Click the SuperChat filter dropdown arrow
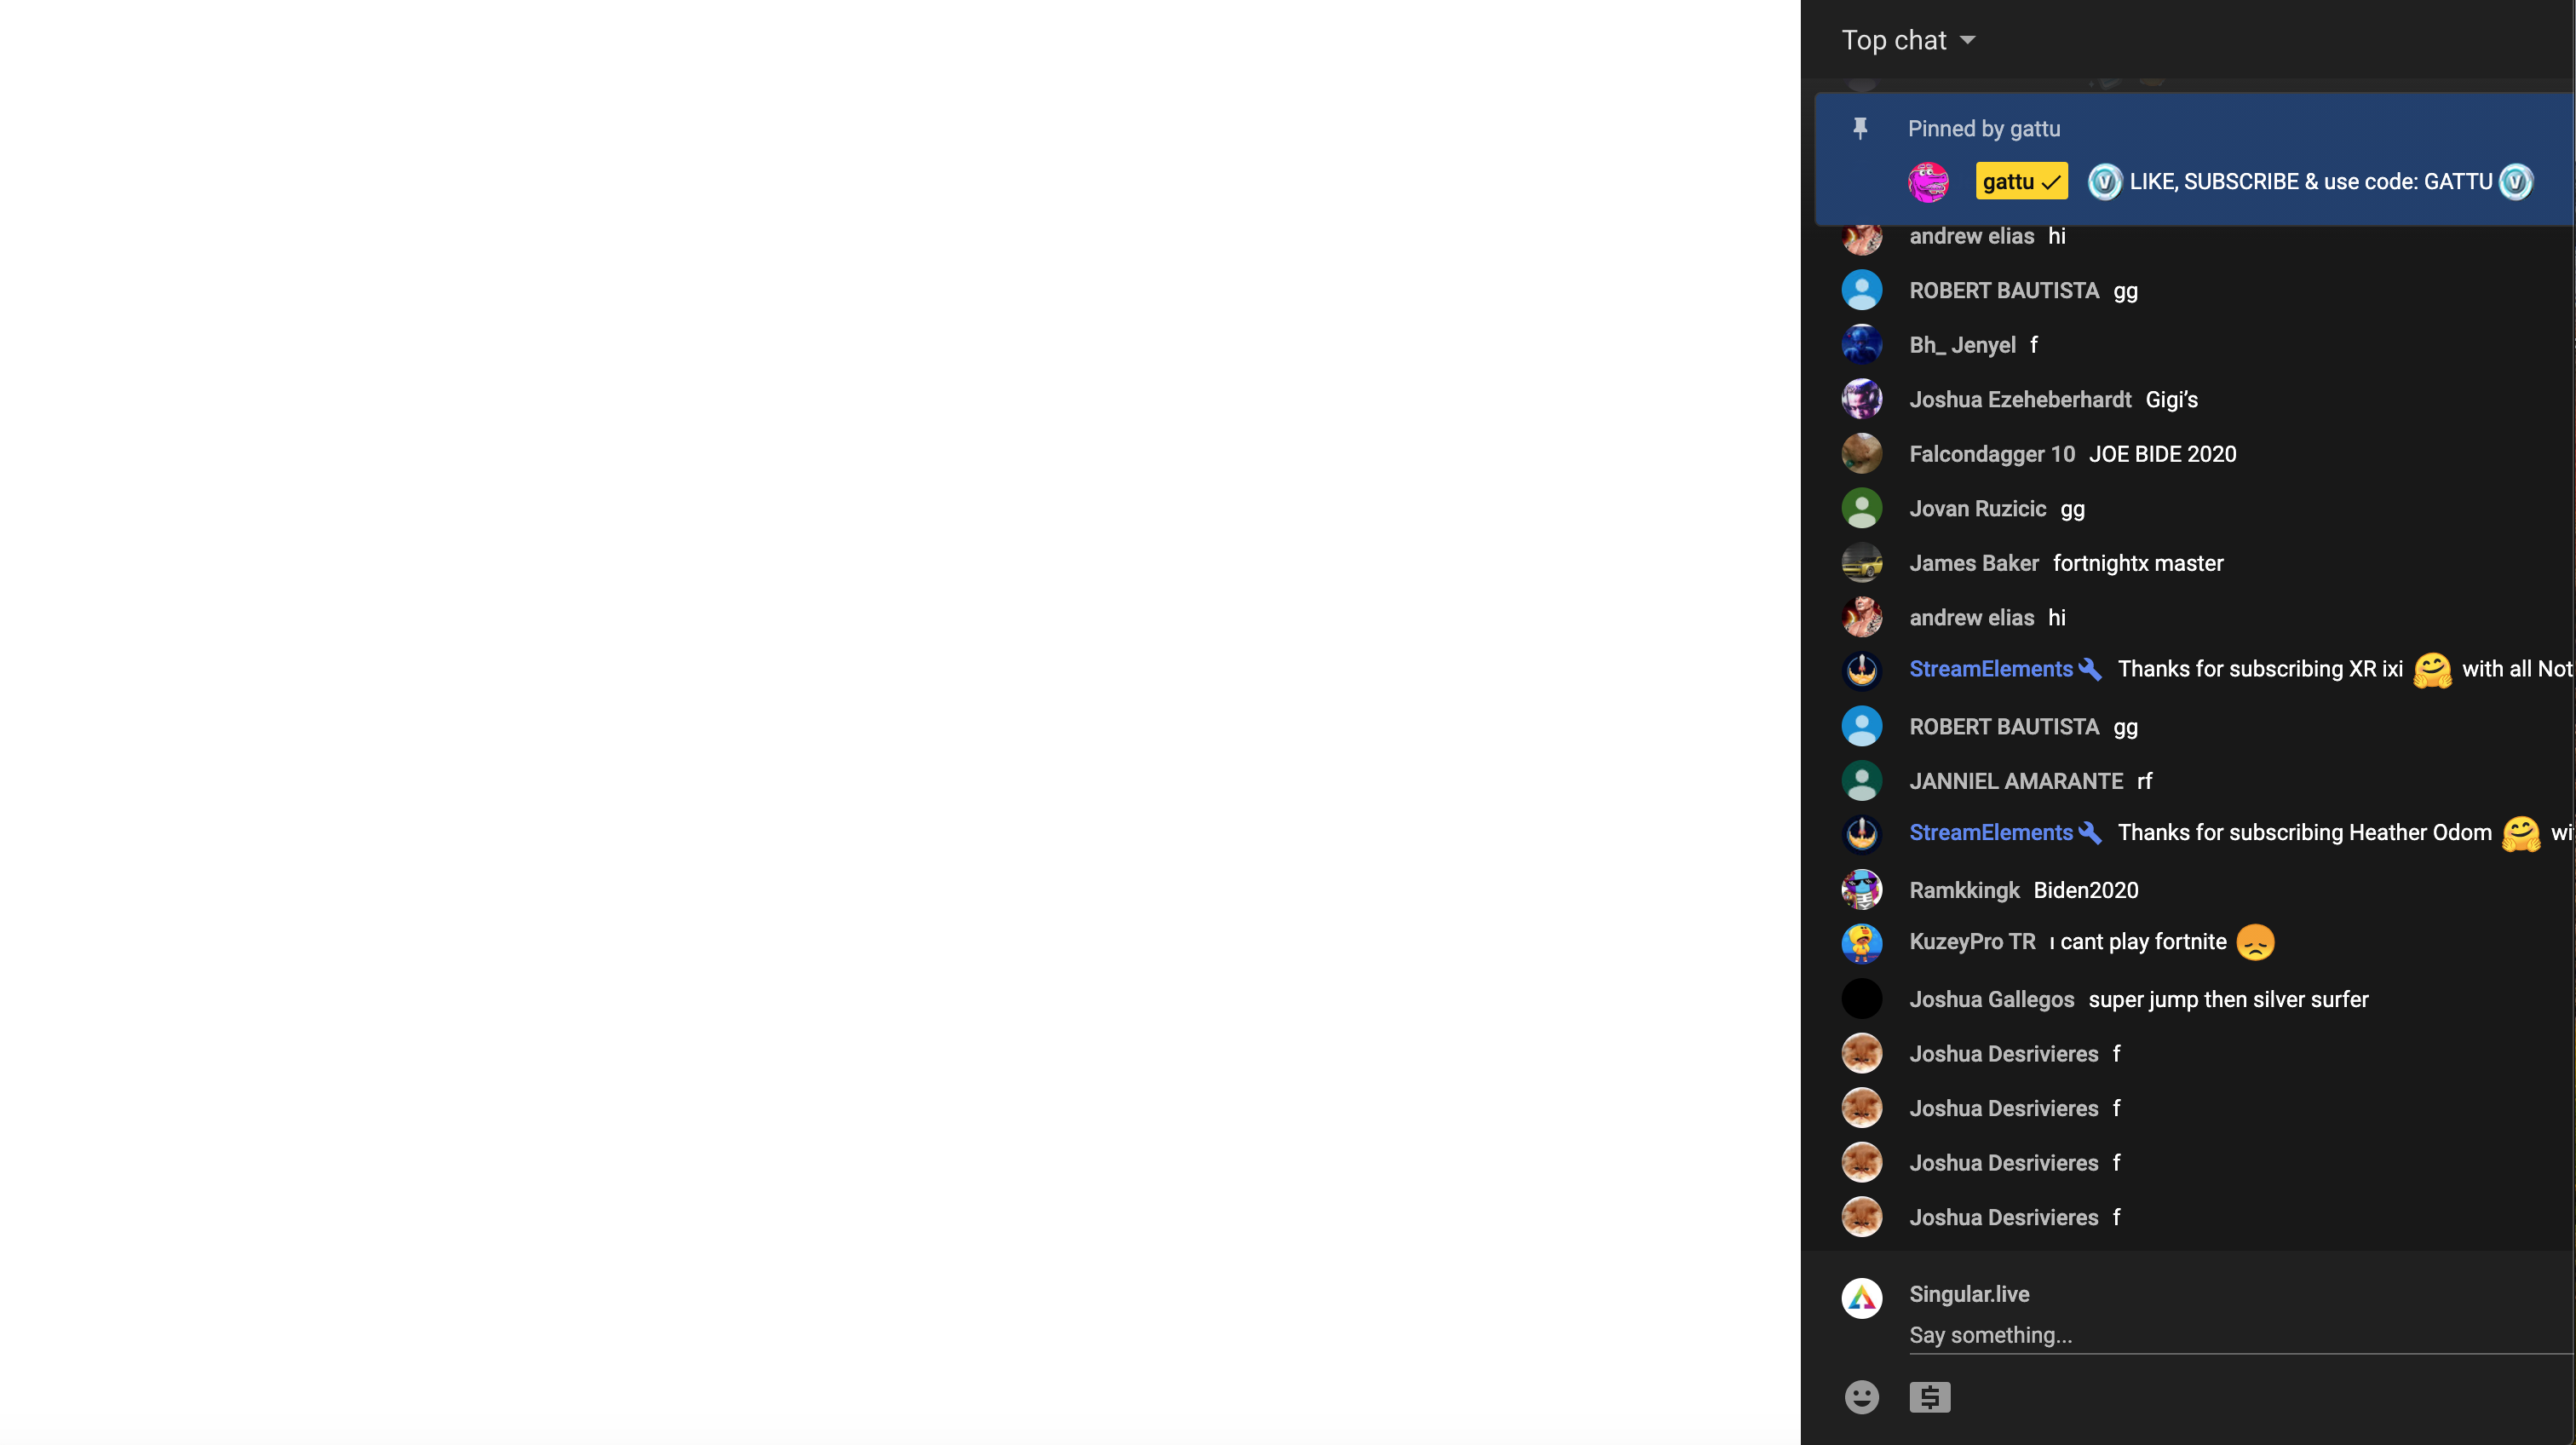2576x1445 pixels. [x=1968, y=39]
